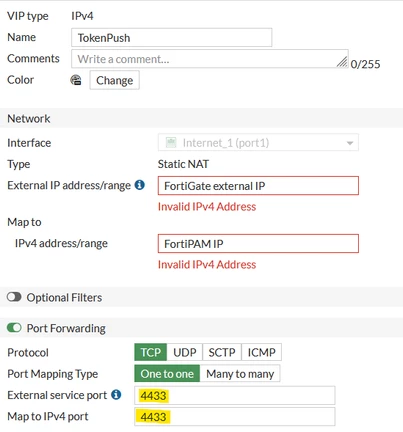403x432 pixels.
Task: Open the Interface dropdown arrow
Action: click(350, 143)
